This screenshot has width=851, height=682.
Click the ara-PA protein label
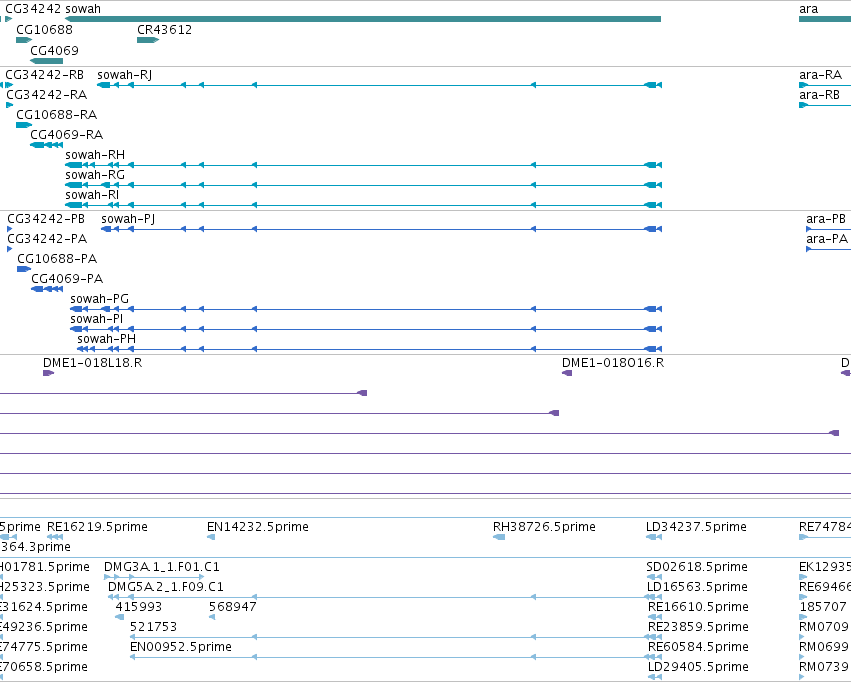827,239
